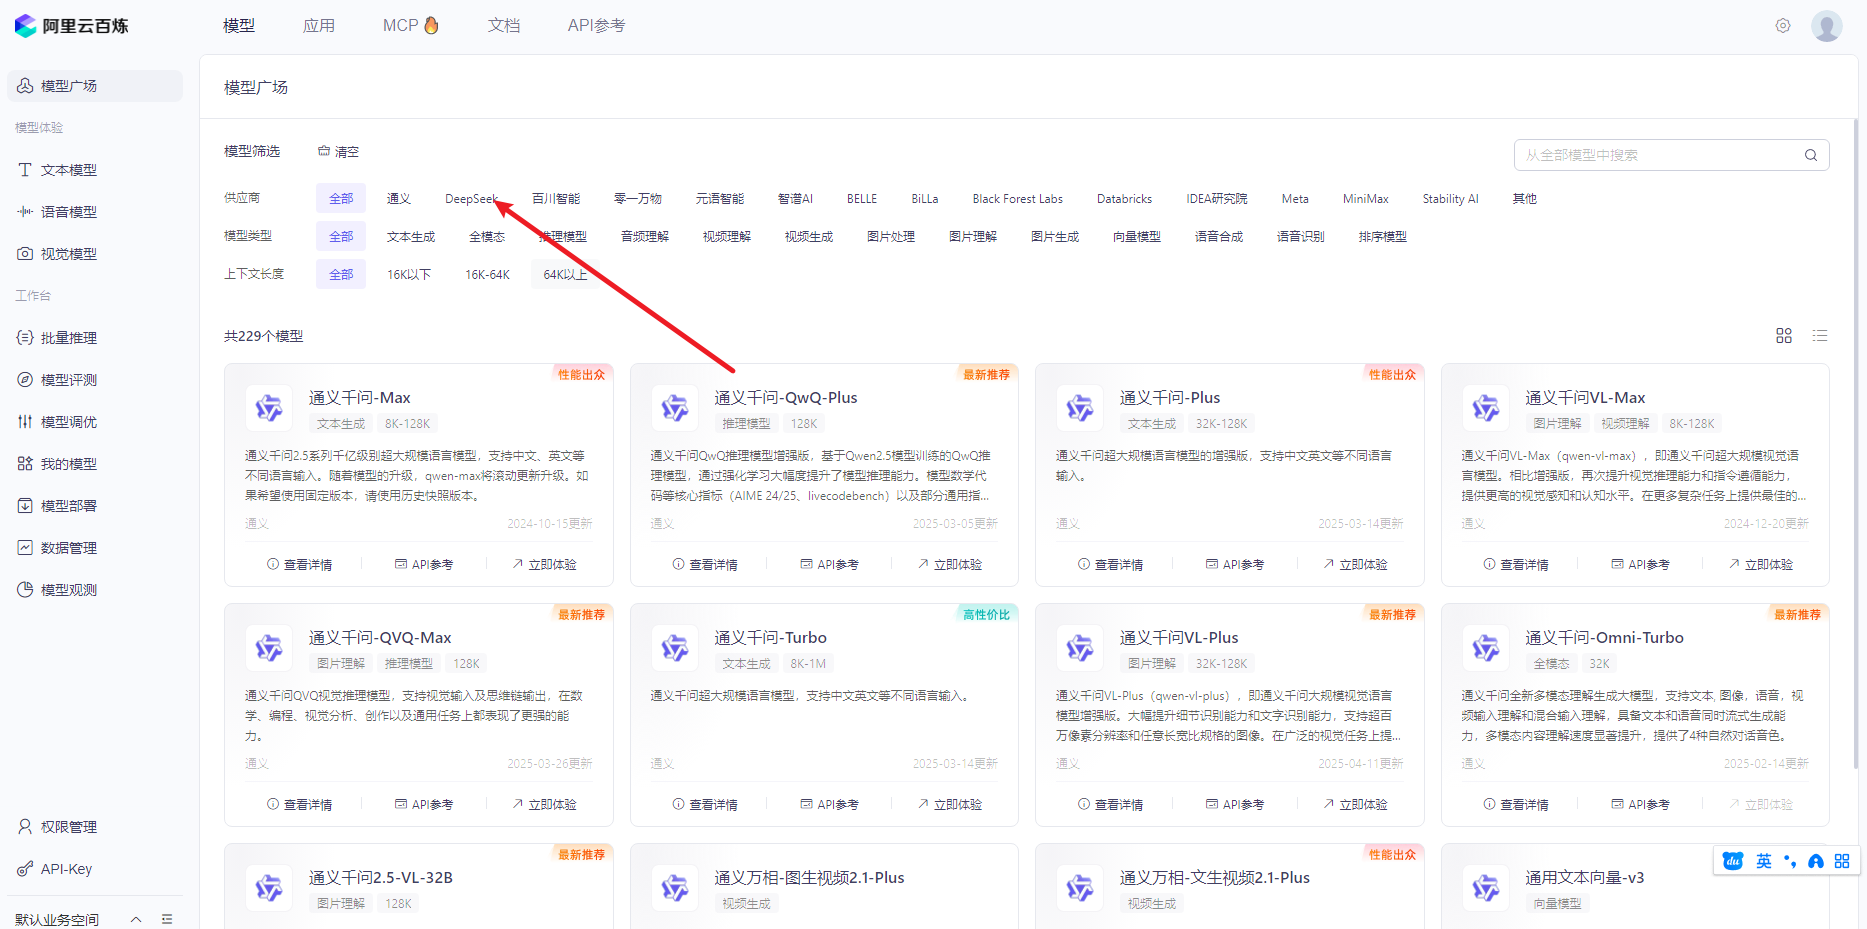Click the search magnifier icon

click(x=1811, y=155)
